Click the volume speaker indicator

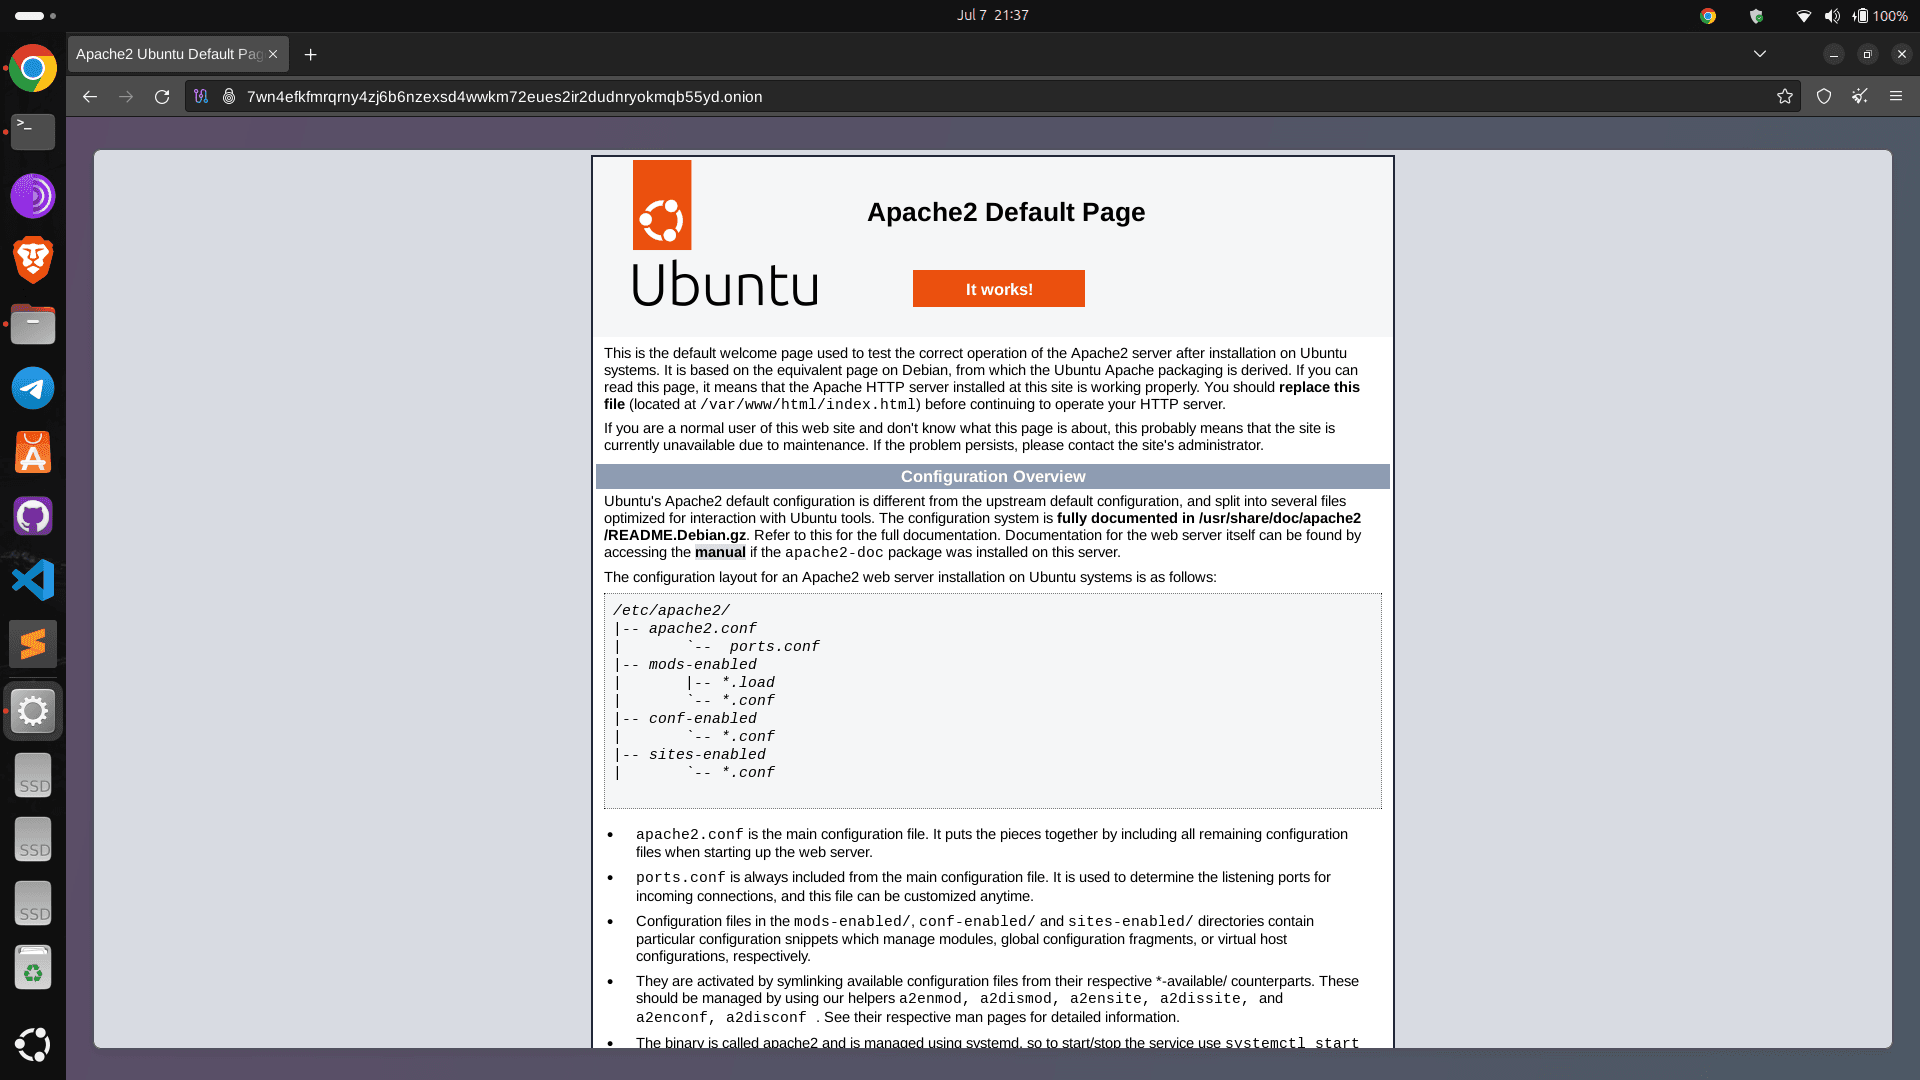pos(1832,16)
